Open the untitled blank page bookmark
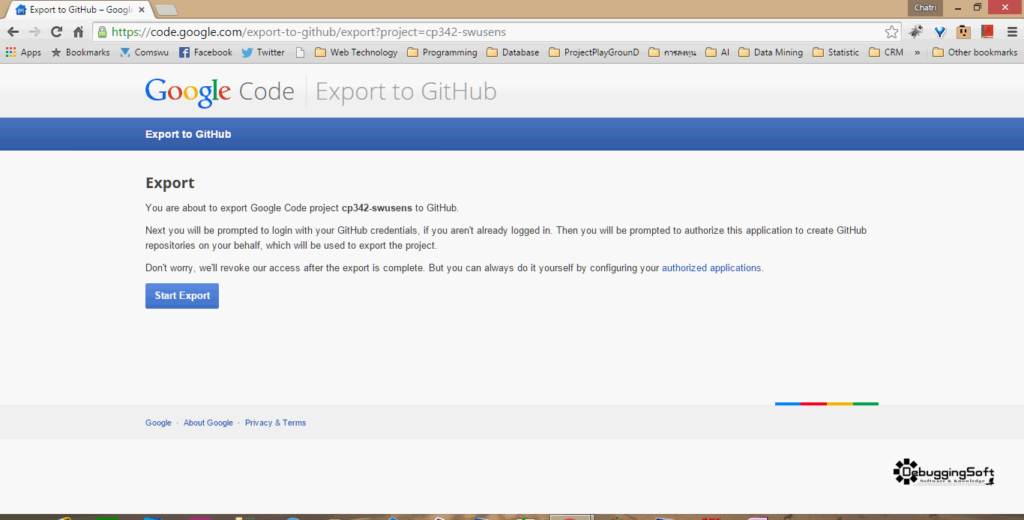 pyautogui.click(x=300, y=52)
